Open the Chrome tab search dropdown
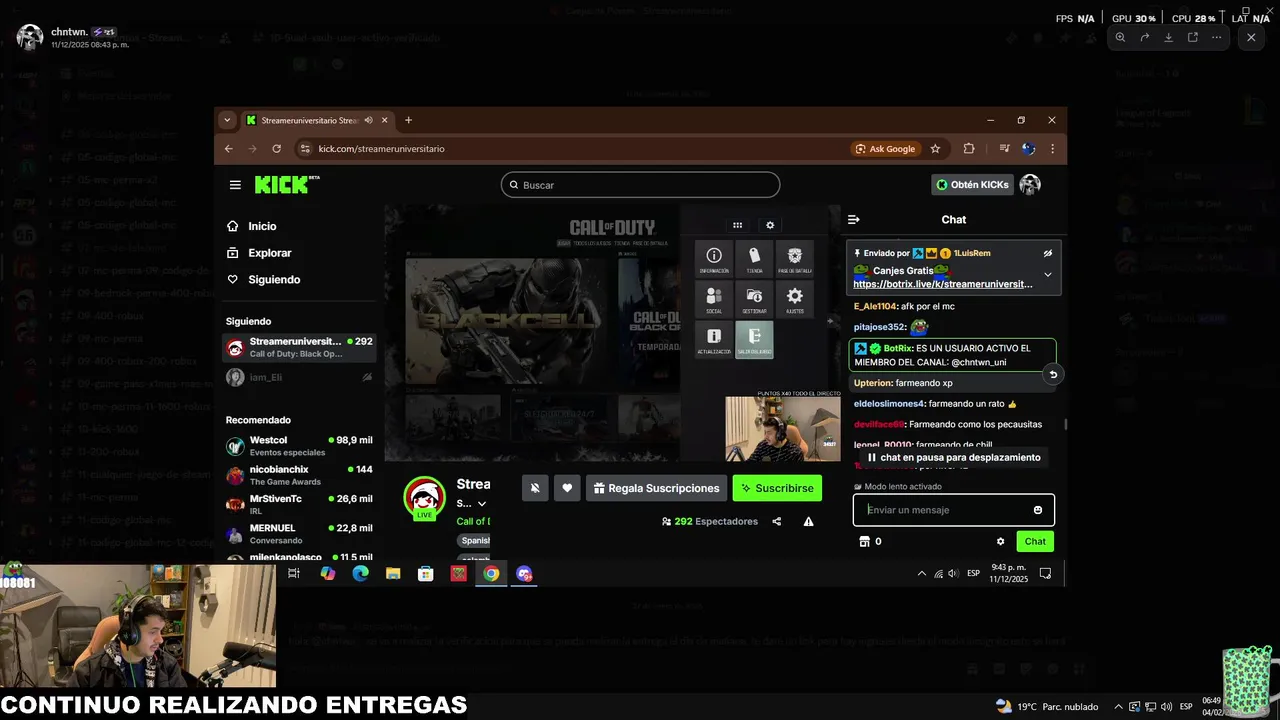Image resolution: width=1280 pixels, height=720 pixels. 227,120
